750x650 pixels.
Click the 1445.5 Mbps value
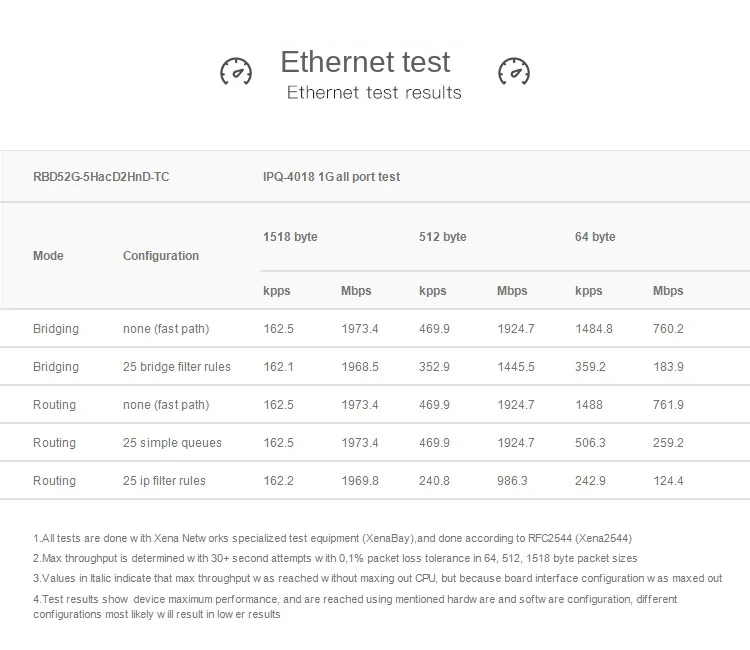[516, 367]
